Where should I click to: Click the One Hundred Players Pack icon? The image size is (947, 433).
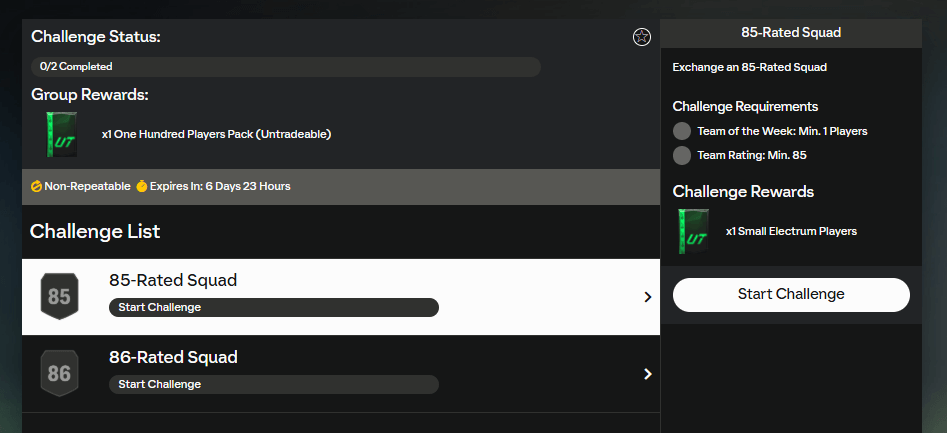pos(60,134)
